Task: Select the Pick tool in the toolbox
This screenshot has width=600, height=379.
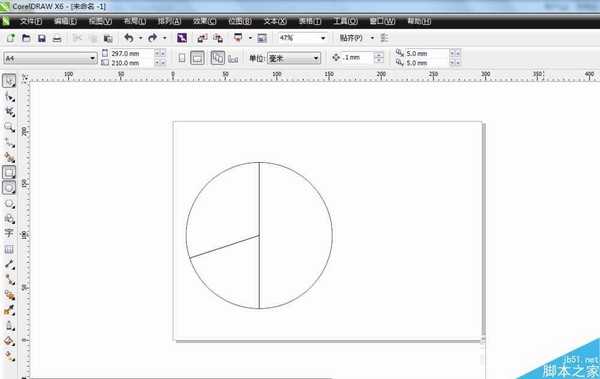Action: click(9, 81)
